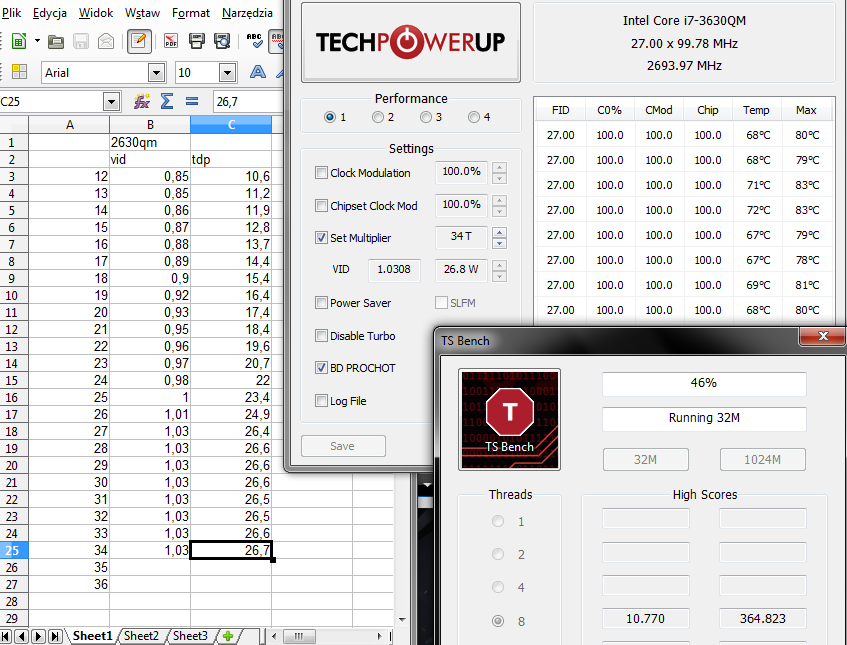
Task: Open the Narzędzia menu
Action: point(247,12)
